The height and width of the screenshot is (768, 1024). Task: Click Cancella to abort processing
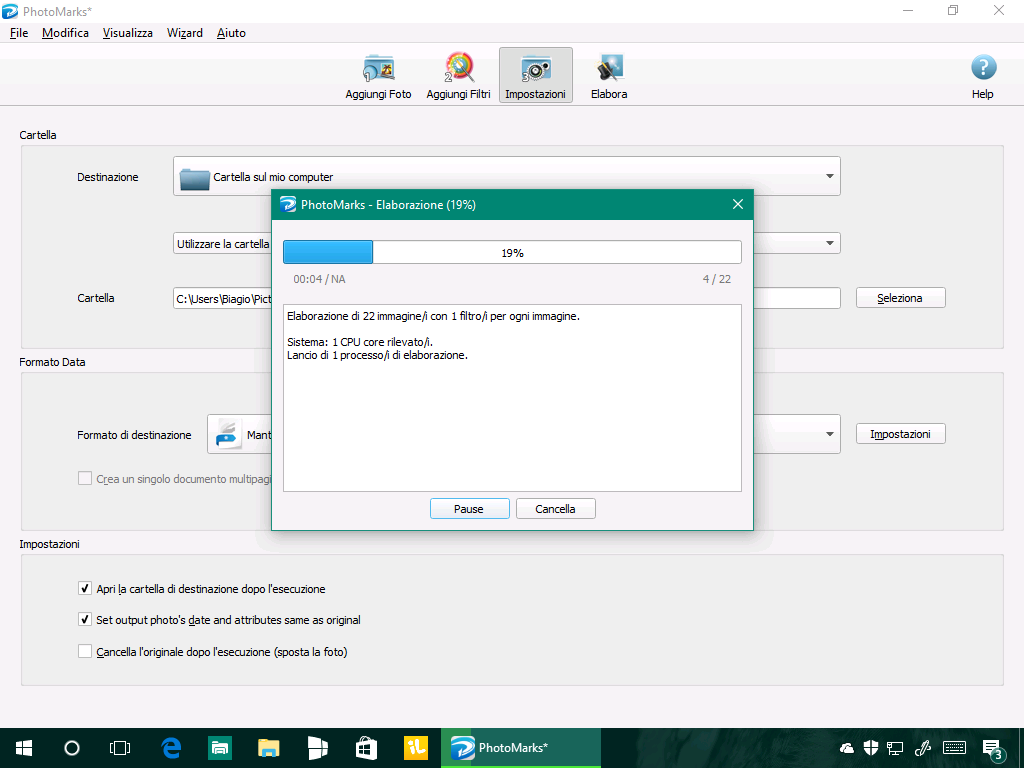tap(556, 509)
